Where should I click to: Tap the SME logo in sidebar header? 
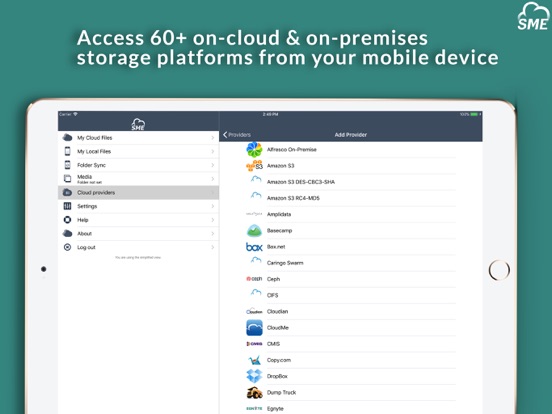tap(138, 124)
